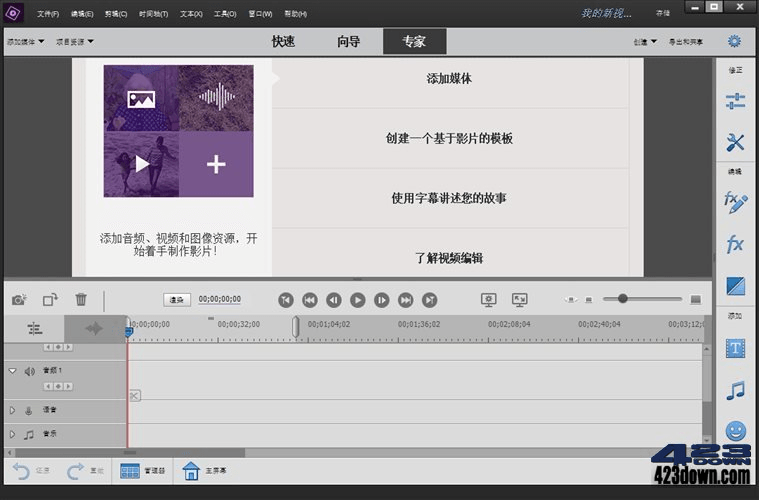Click the rotate clip icon
Image resolution: width=759 pixels, height=500 pixels.
click(x=50, y=300)
